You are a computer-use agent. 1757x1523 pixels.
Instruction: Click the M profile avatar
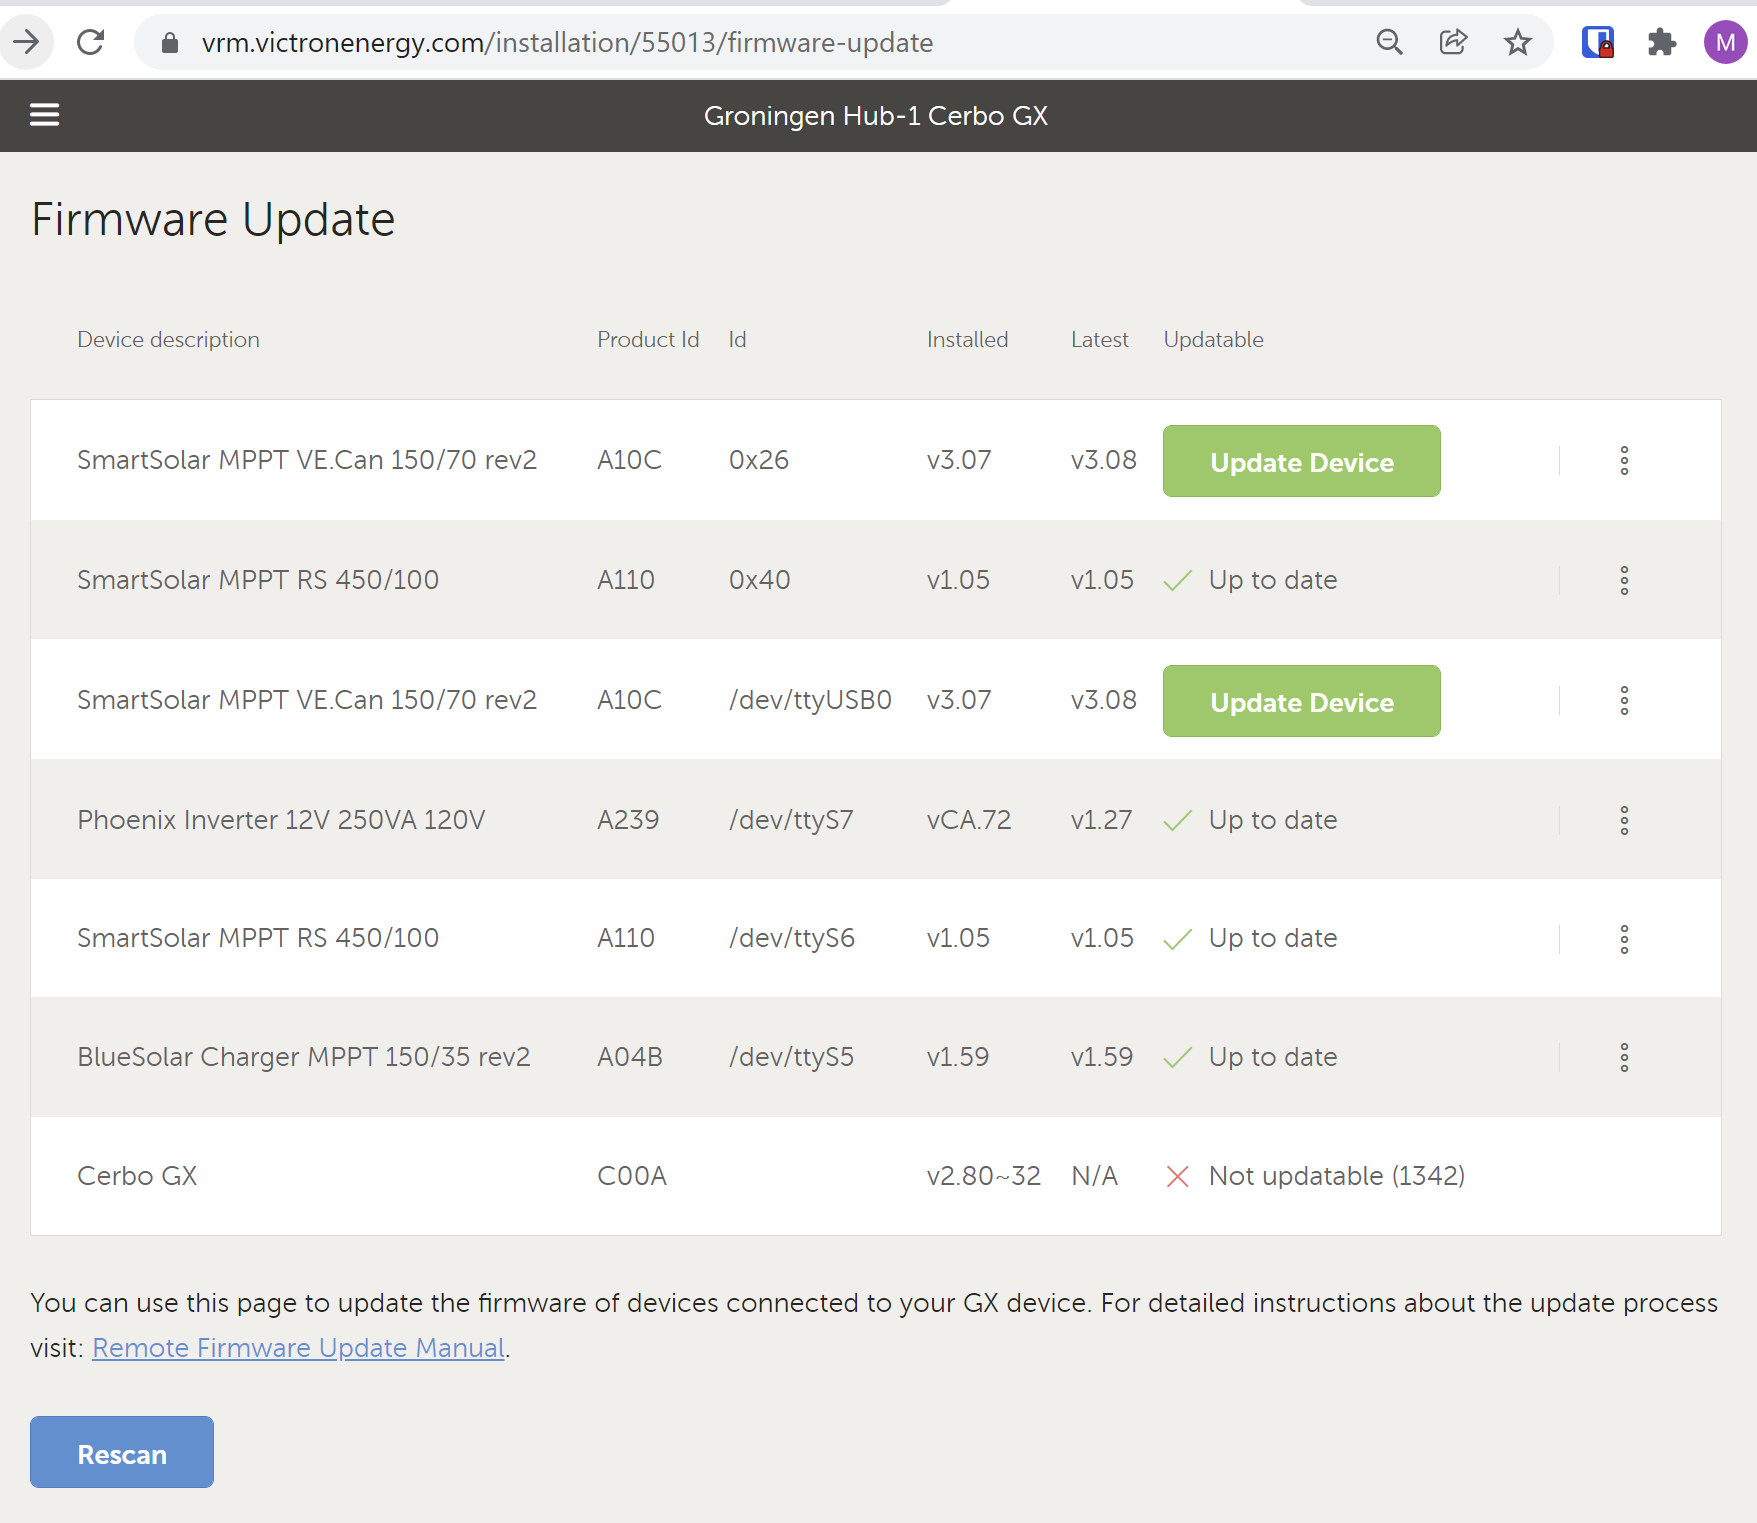coord(1724,42)
